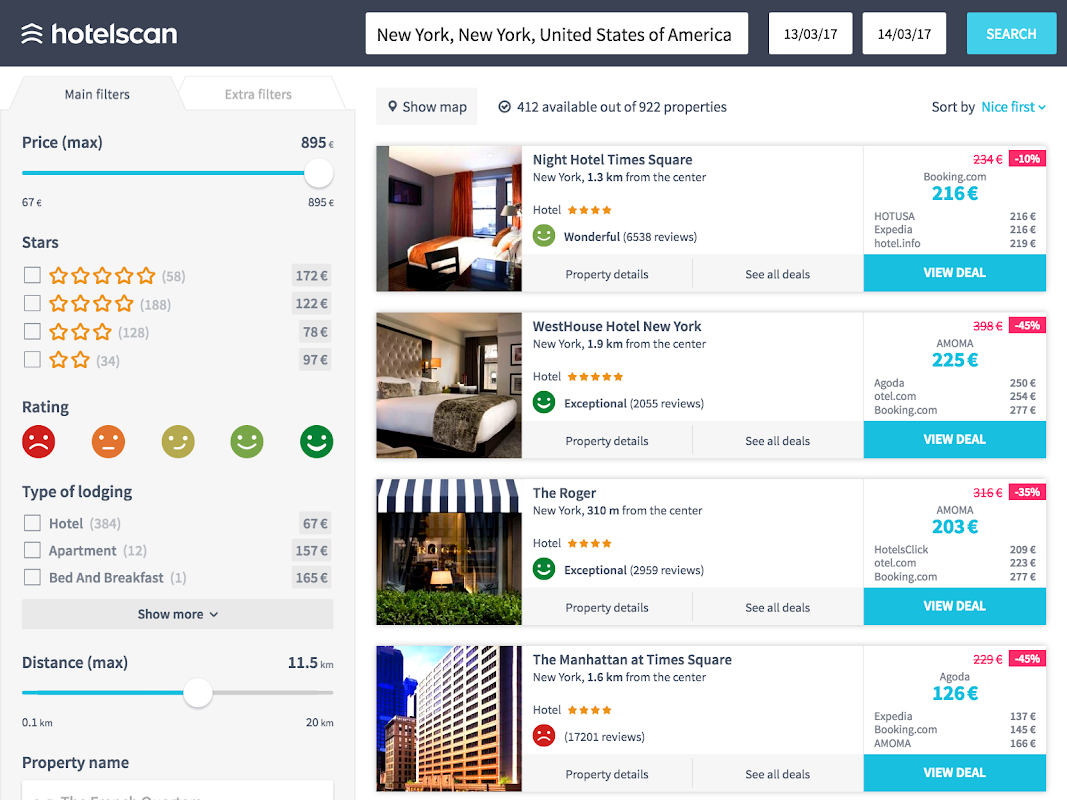Select the dark green happiest rating face

coord(316,441)
